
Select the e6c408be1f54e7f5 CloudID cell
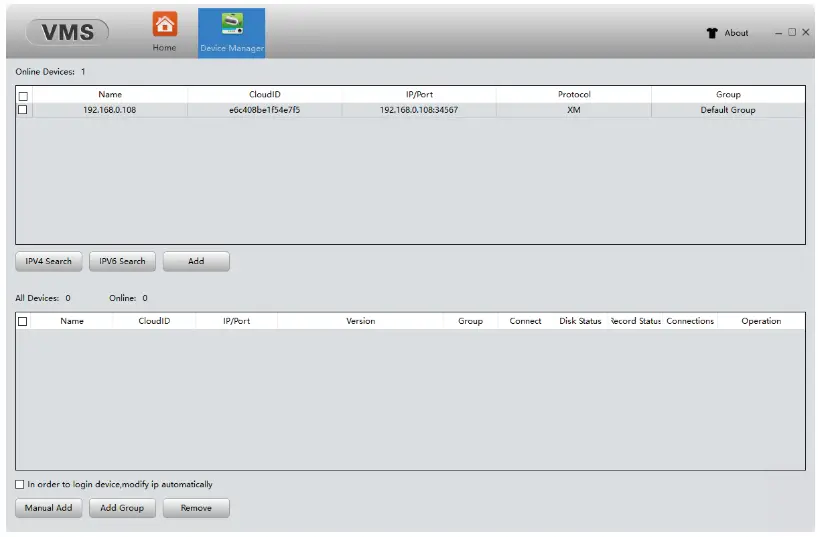pos(264,110)
